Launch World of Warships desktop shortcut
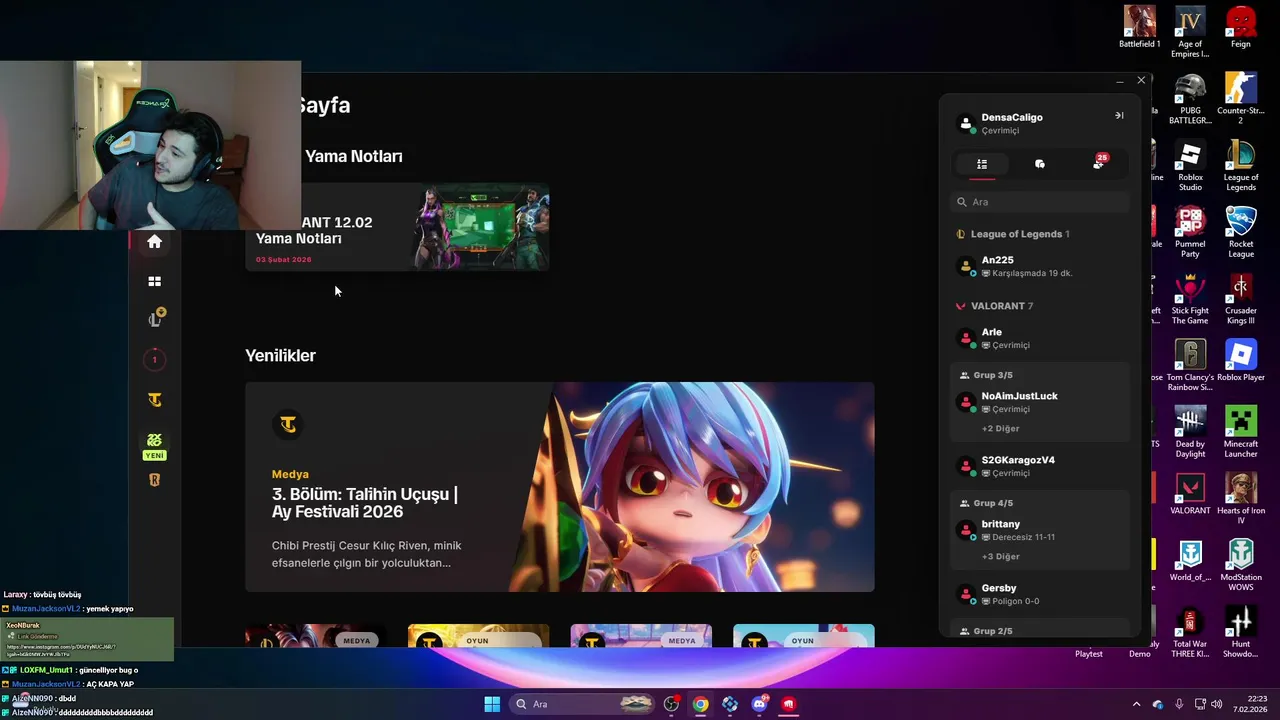The width and height of the screenshot is (1280, 720). tap(1190, 561)
